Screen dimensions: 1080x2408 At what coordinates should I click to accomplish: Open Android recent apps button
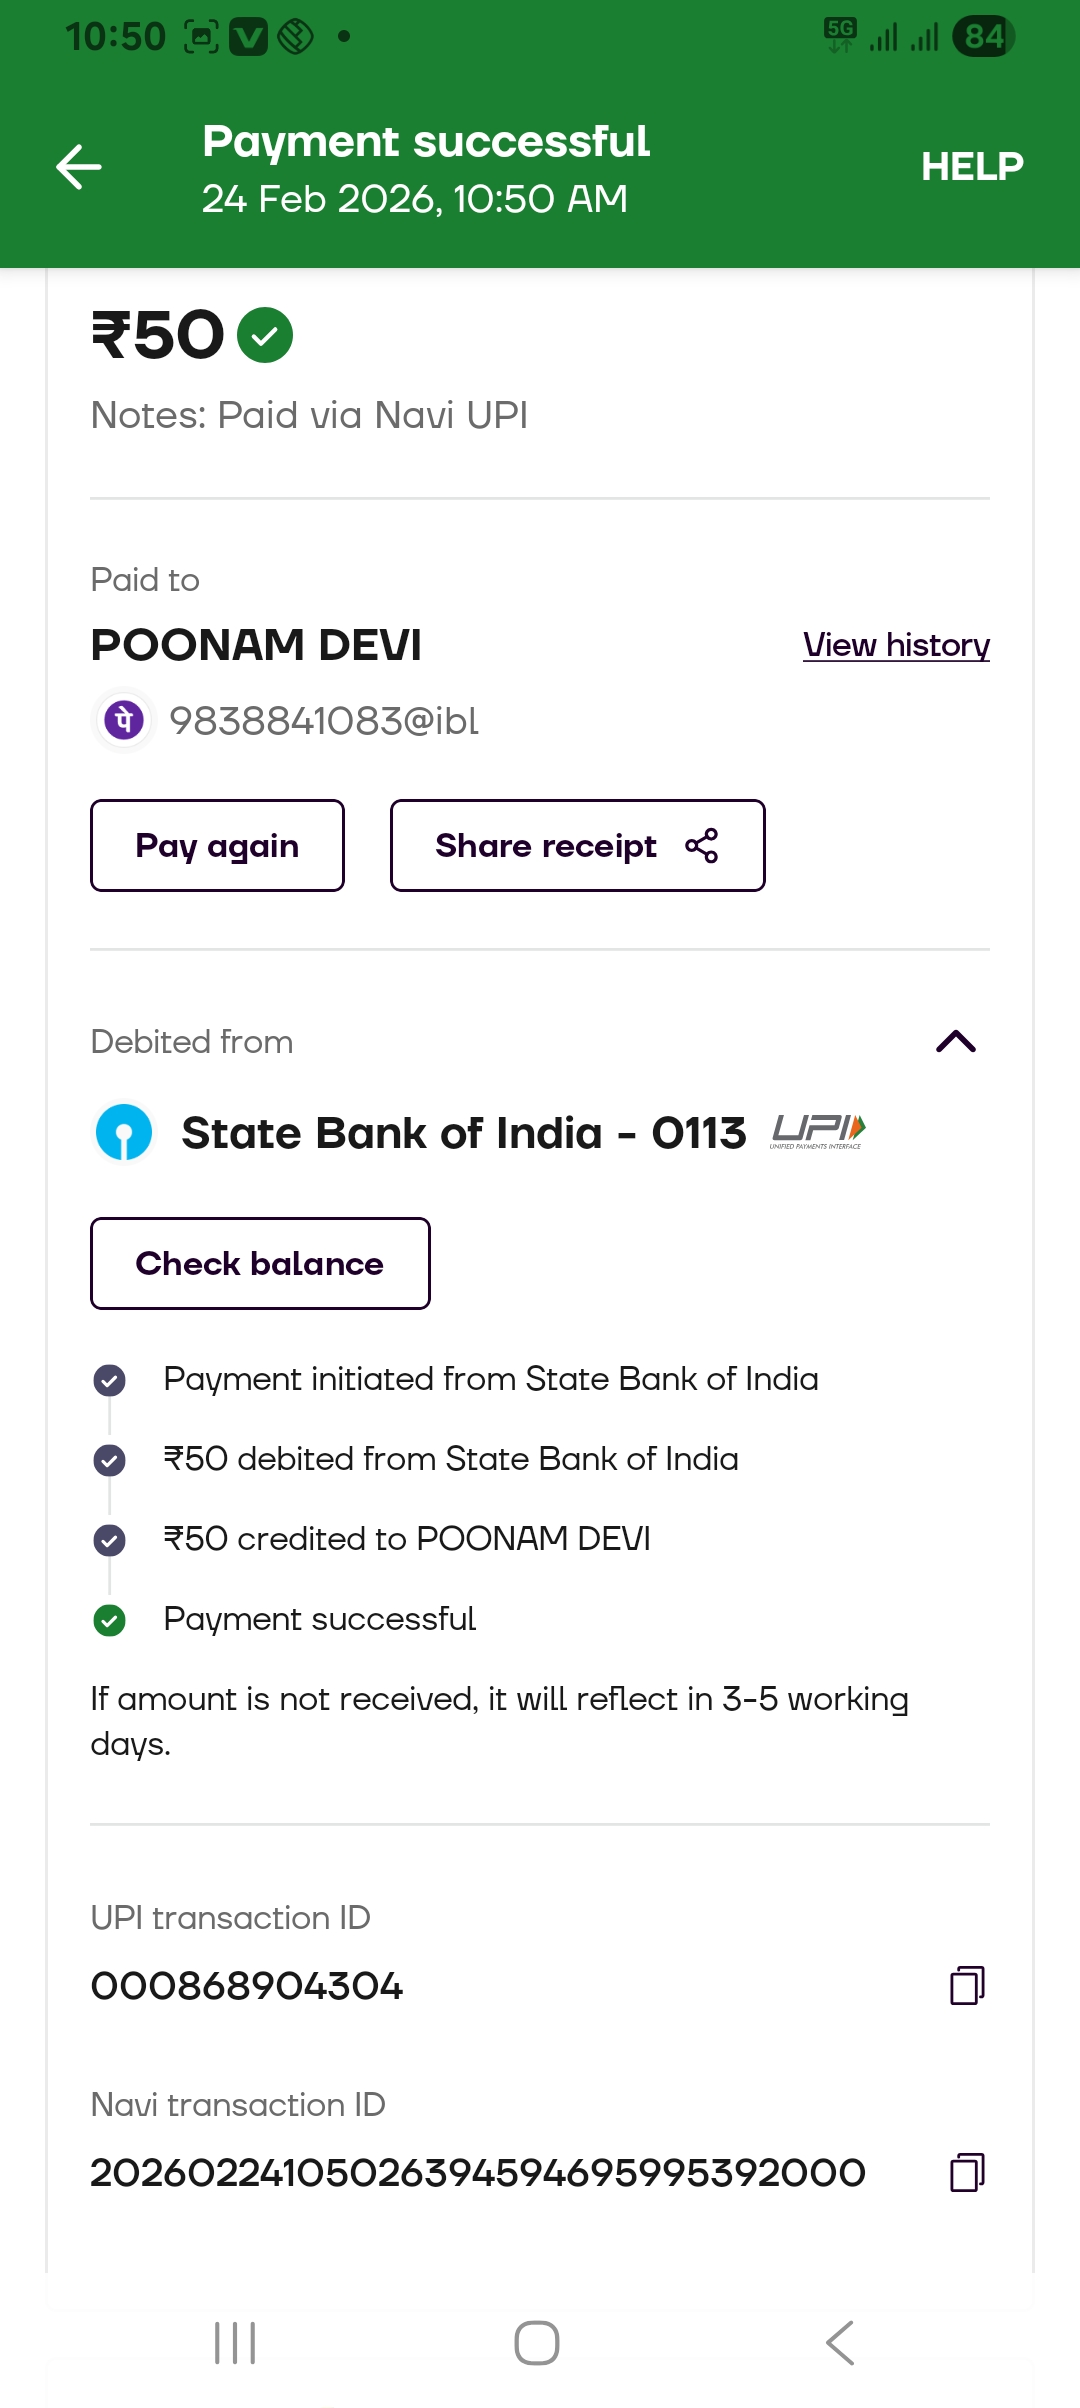[x=236, y=2343]
